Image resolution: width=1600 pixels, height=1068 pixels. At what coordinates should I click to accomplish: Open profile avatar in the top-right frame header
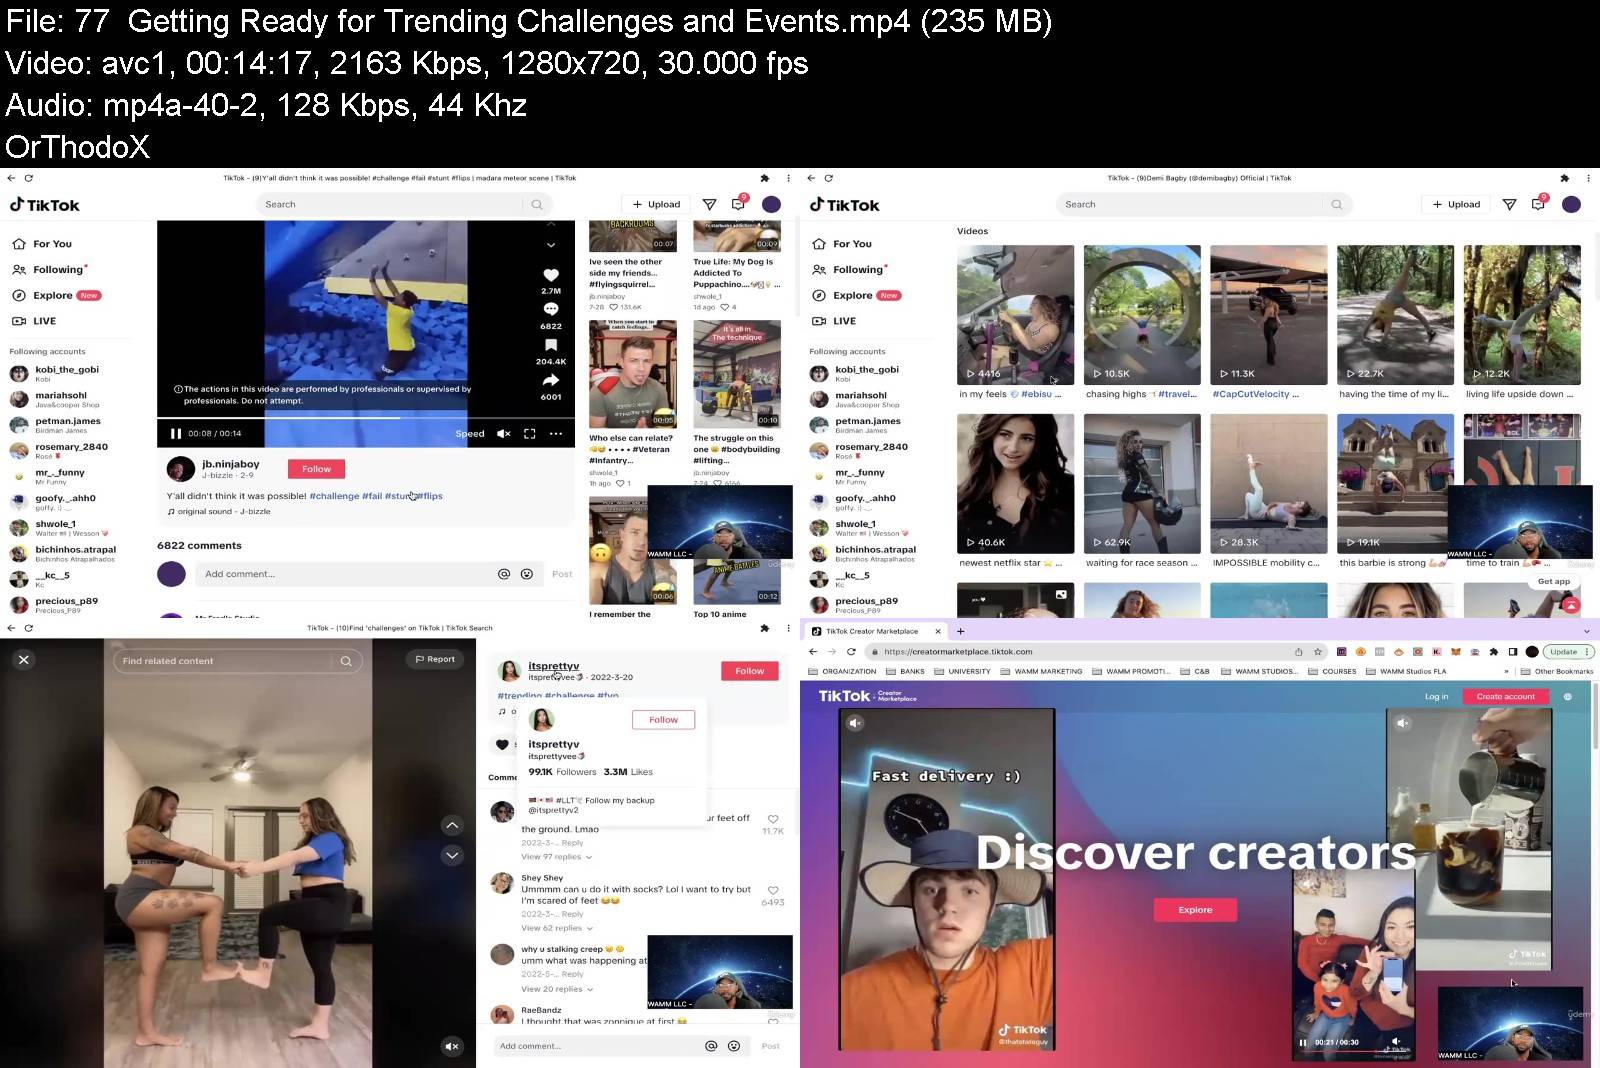click(1571, 204)
